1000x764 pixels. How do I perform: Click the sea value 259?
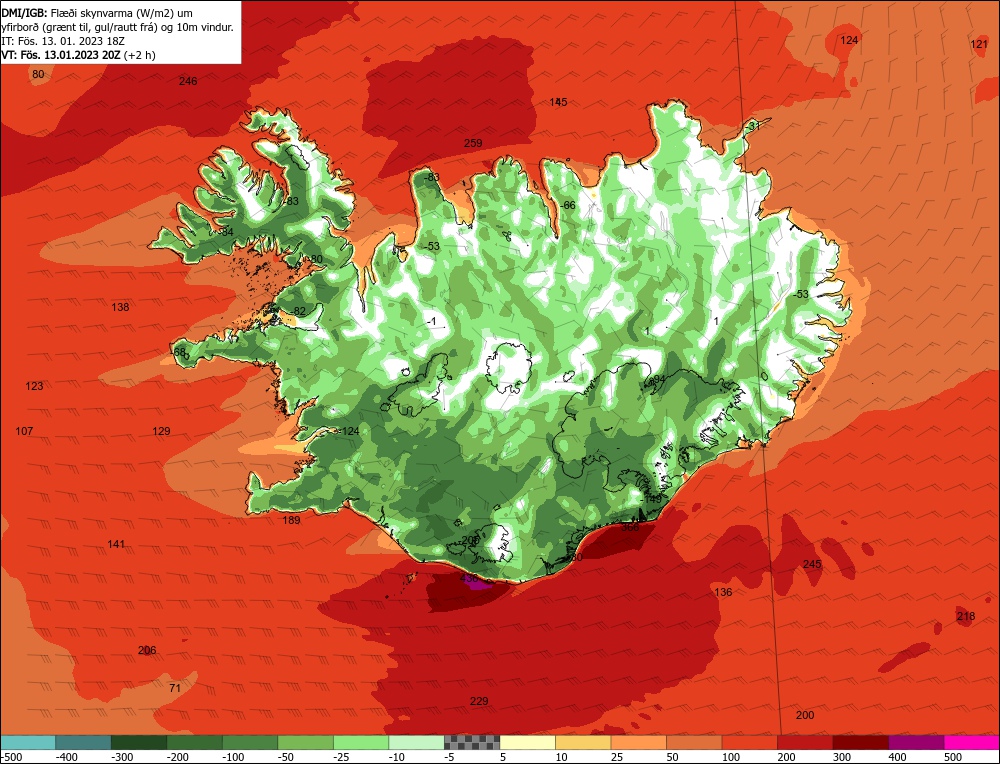coord(473,143)
